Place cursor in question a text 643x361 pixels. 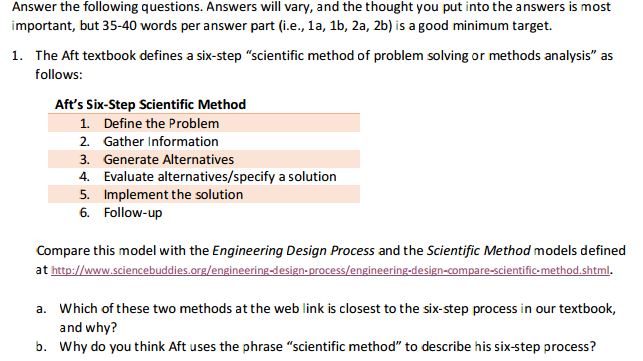tap(337, 318)
